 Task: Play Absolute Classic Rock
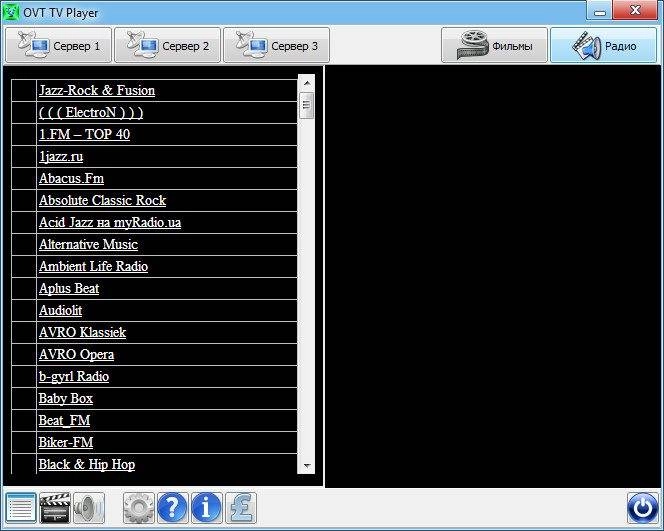(x=102, y=200)
